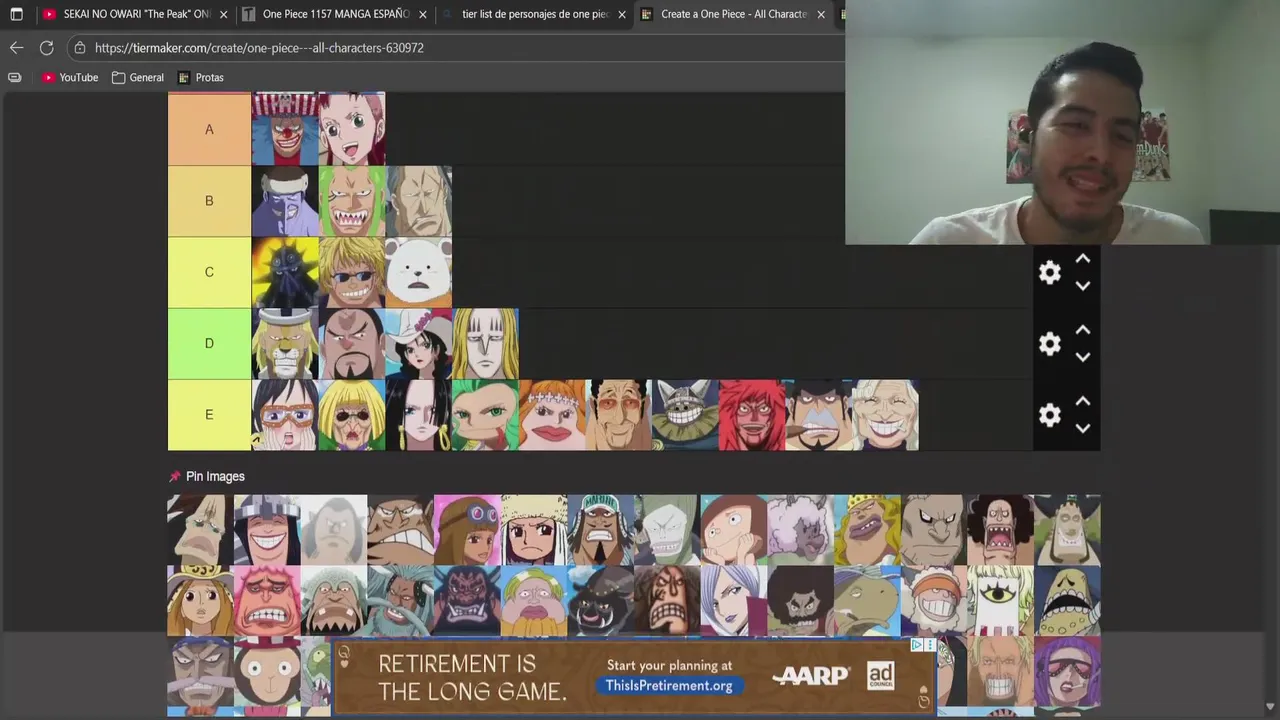
Task: Click the AdChoices triangle icon on the AARP ad
Action: click(916, 645)
